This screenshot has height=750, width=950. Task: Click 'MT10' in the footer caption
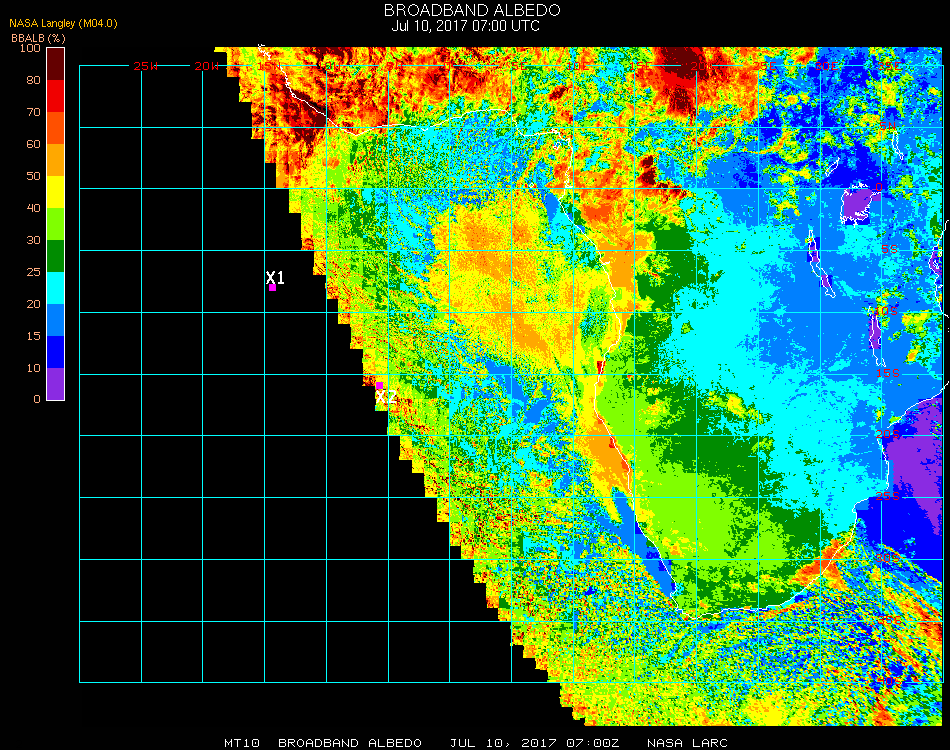point(242,743)
